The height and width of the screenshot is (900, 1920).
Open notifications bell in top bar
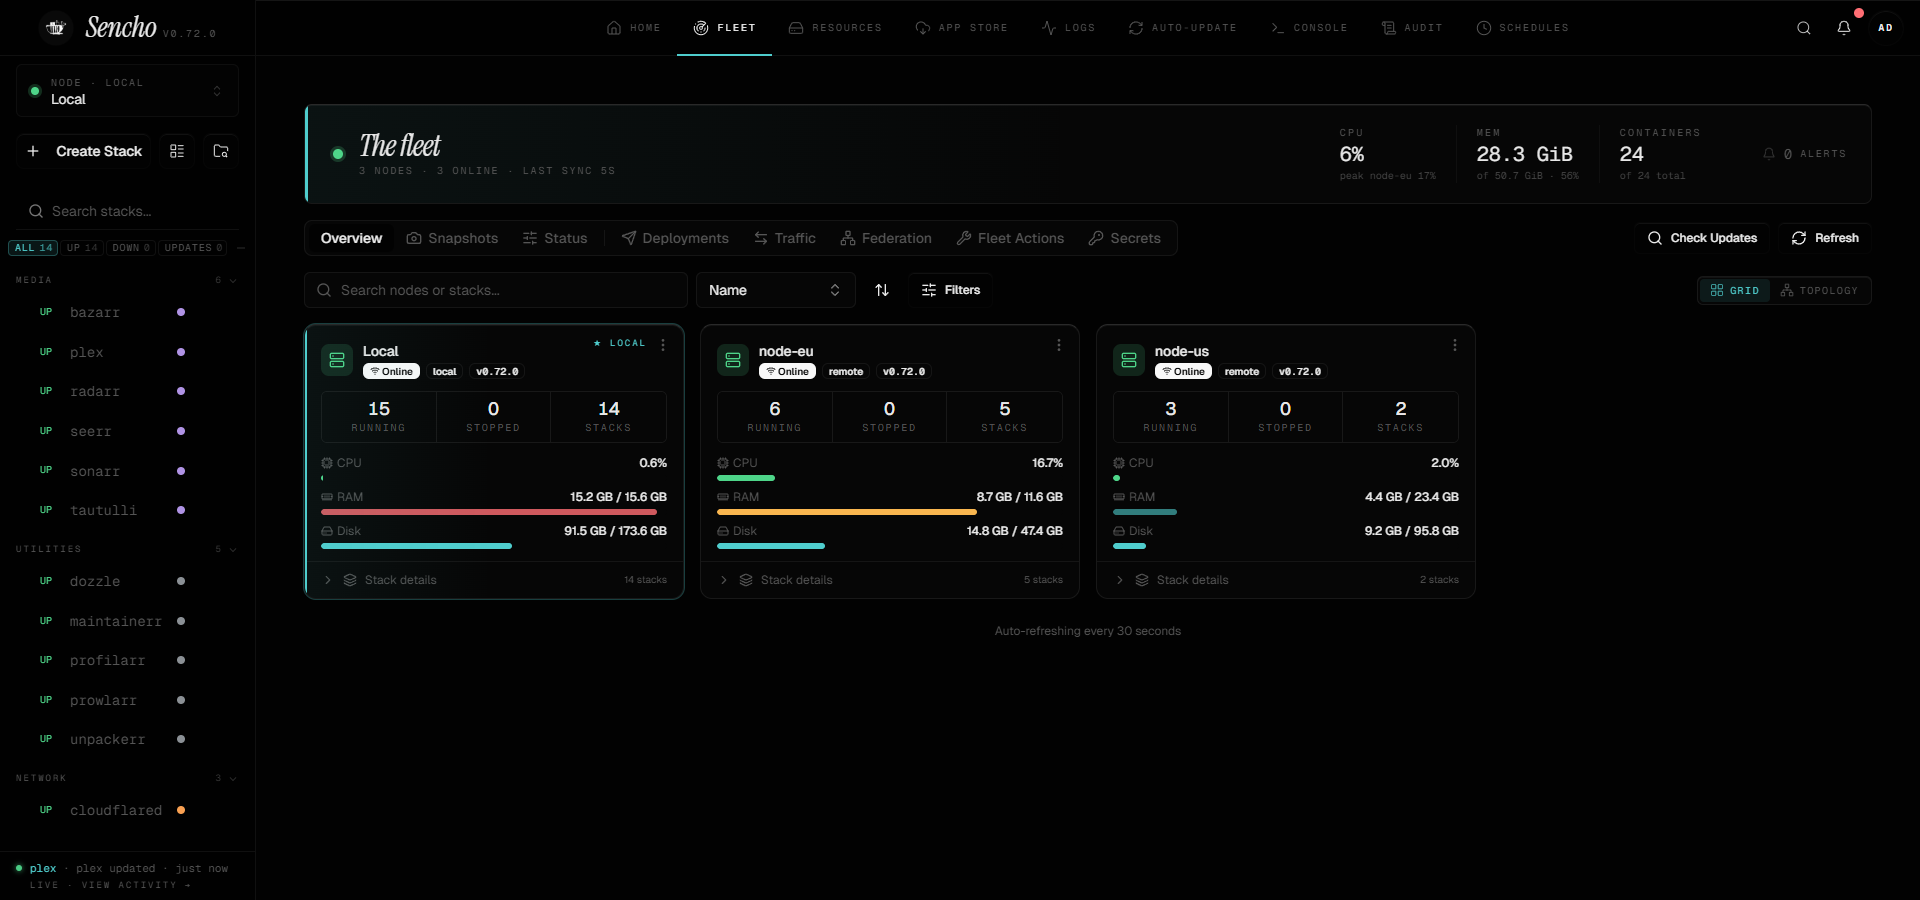[x=1844, y=28]
